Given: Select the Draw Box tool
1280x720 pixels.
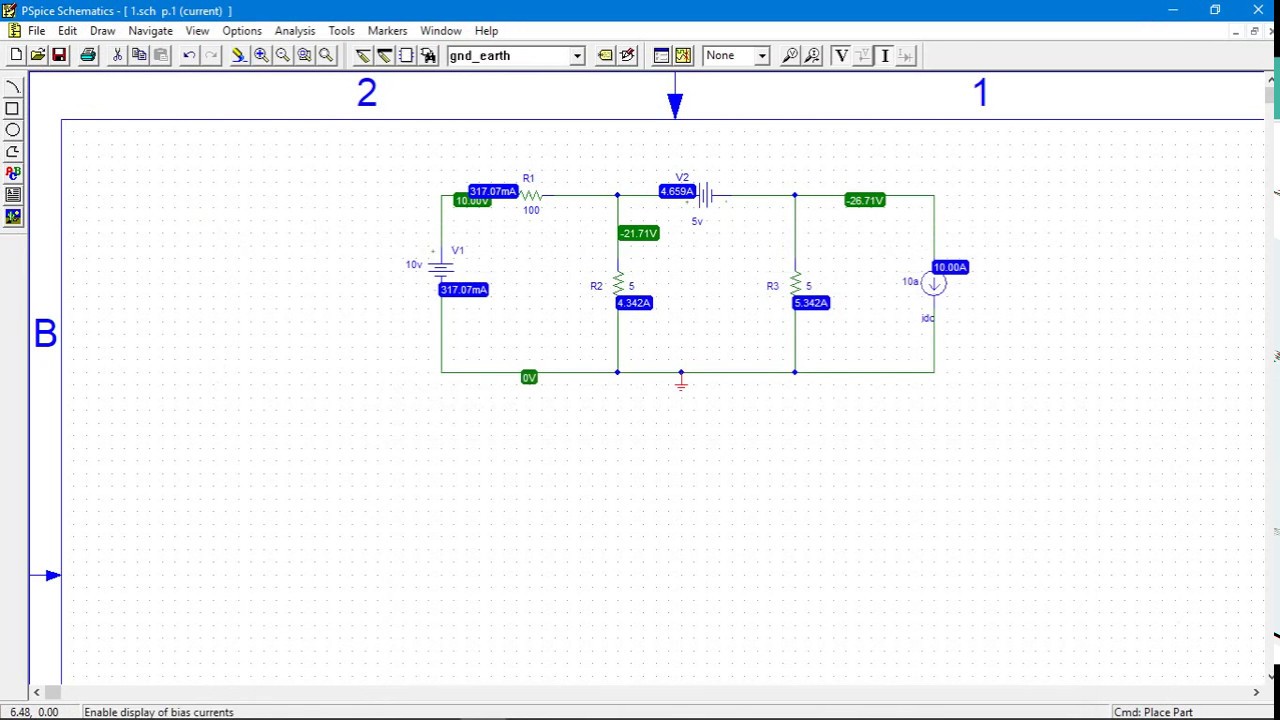Looking at the screenshot, I should 13,108.
